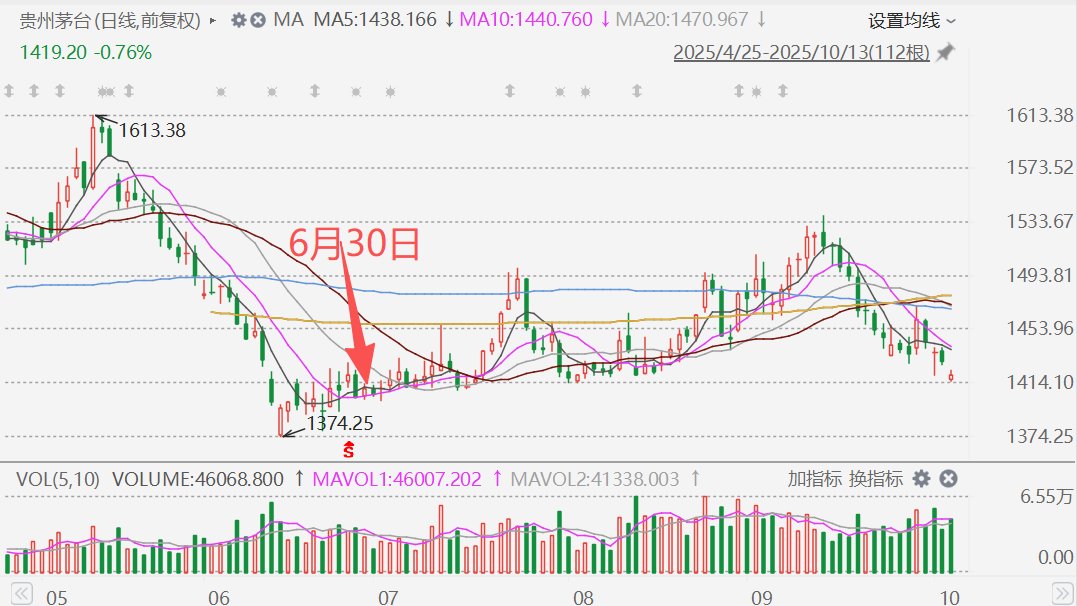Click the 07 month marker on timeline

[x=388, y=597]
